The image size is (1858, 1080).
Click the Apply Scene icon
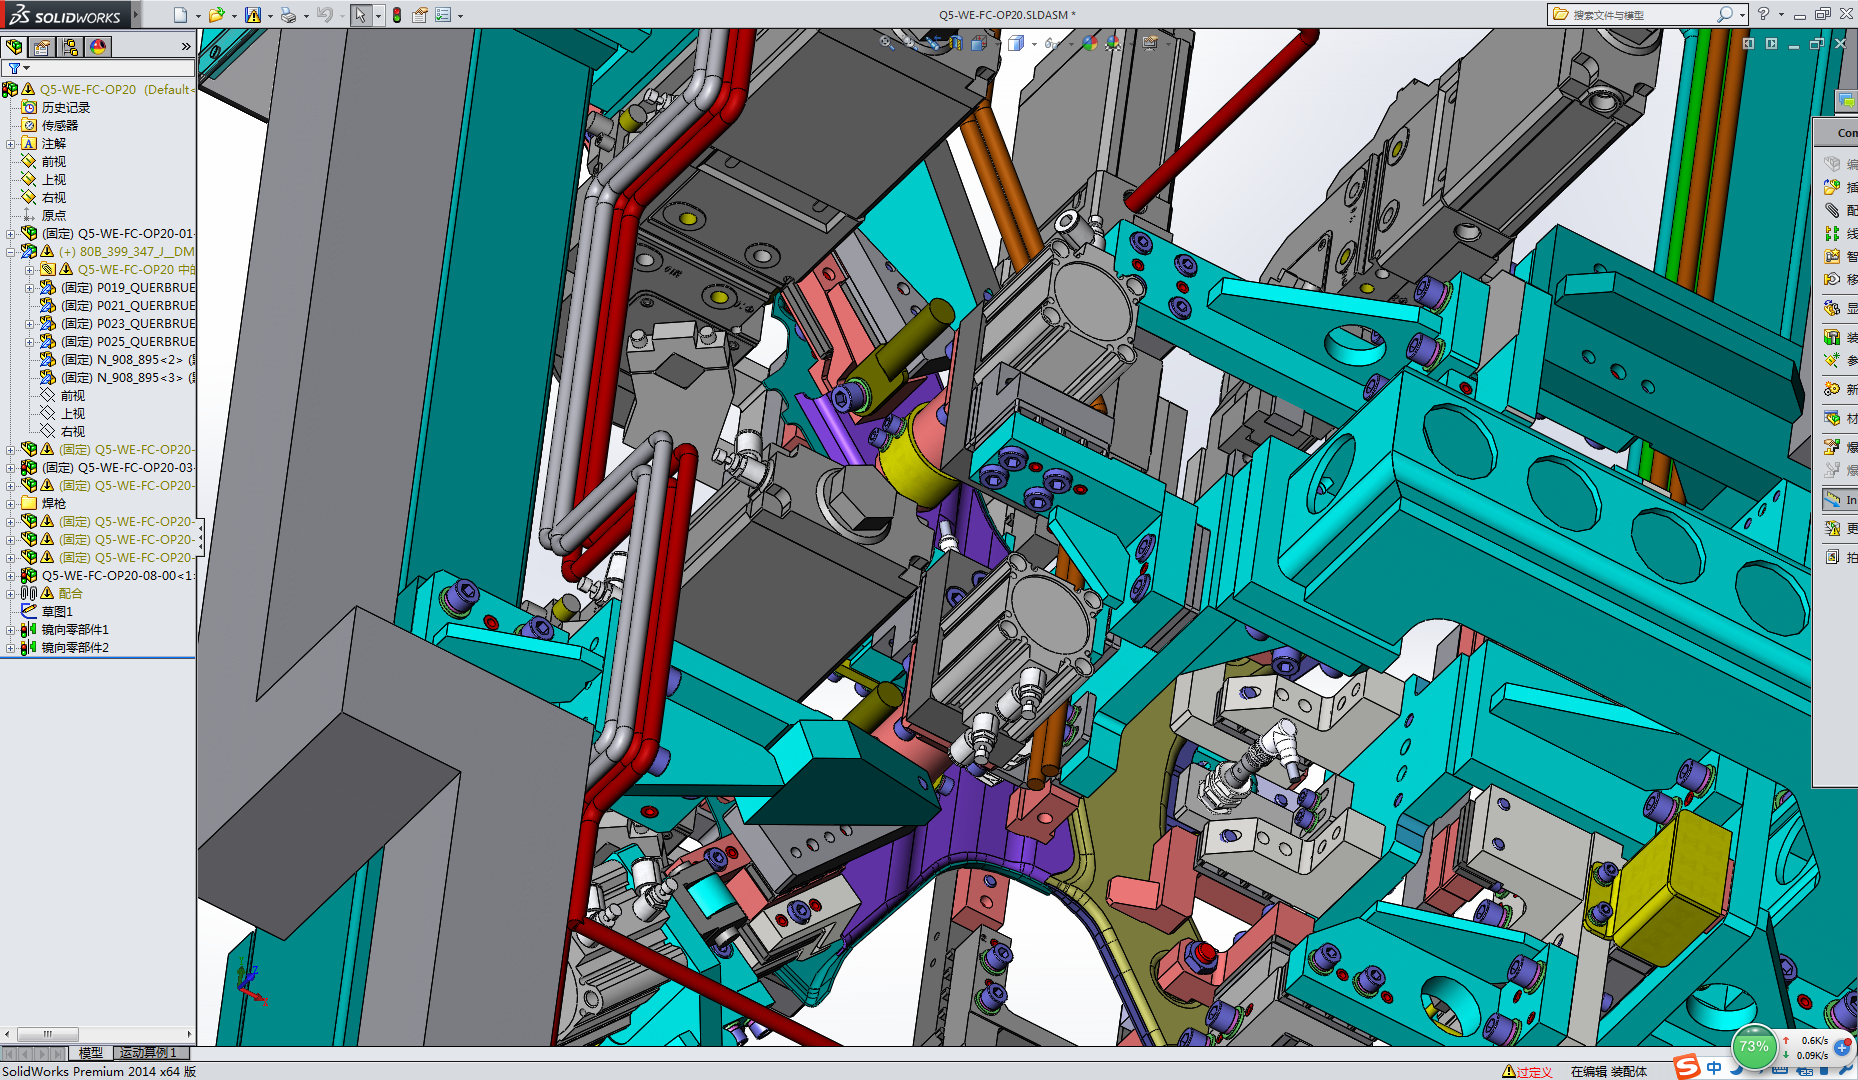(x=1113, y=42)
